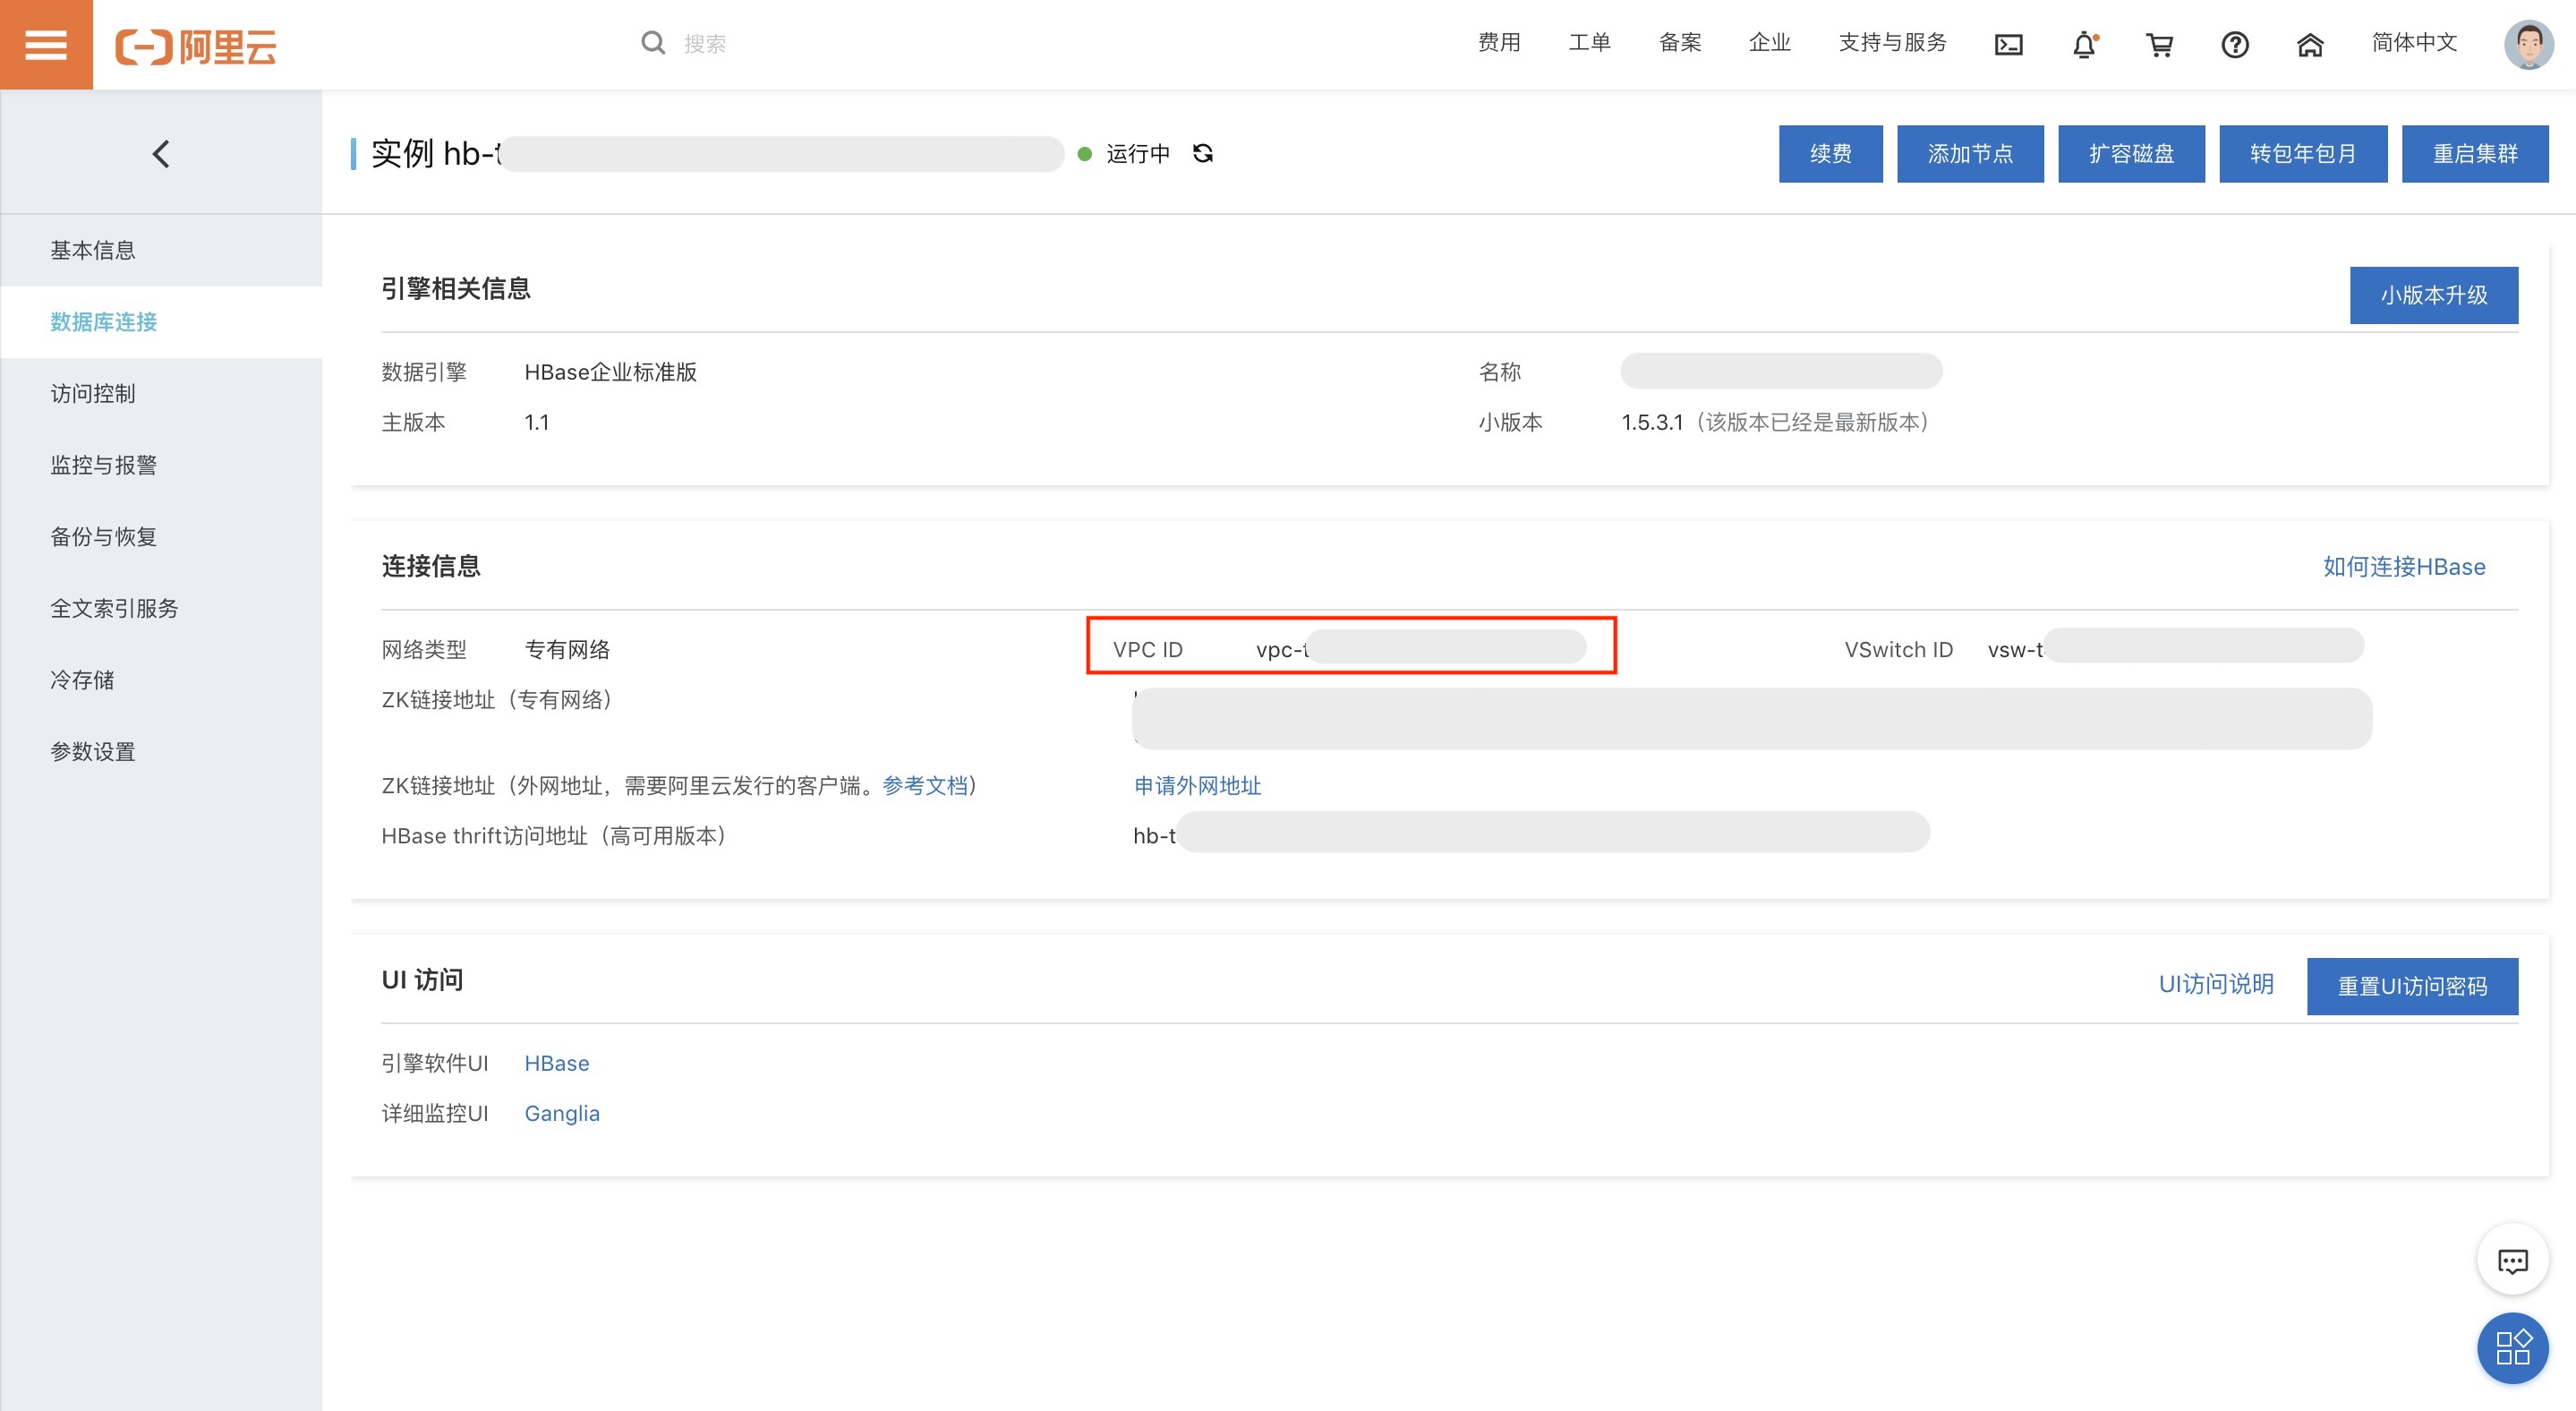Switch language via 简体中文
Screen dimensions: 2576x1411
[2414, 43]
